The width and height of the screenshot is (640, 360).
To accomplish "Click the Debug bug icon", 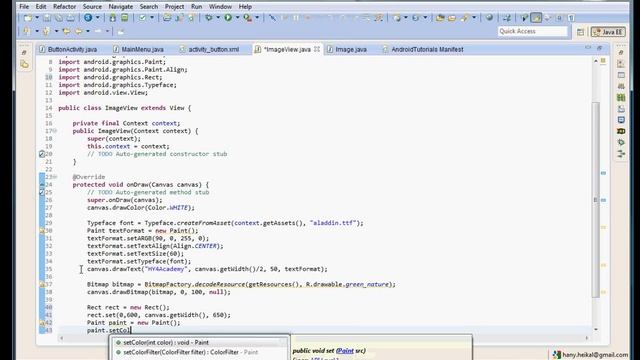I will point(209,18).
